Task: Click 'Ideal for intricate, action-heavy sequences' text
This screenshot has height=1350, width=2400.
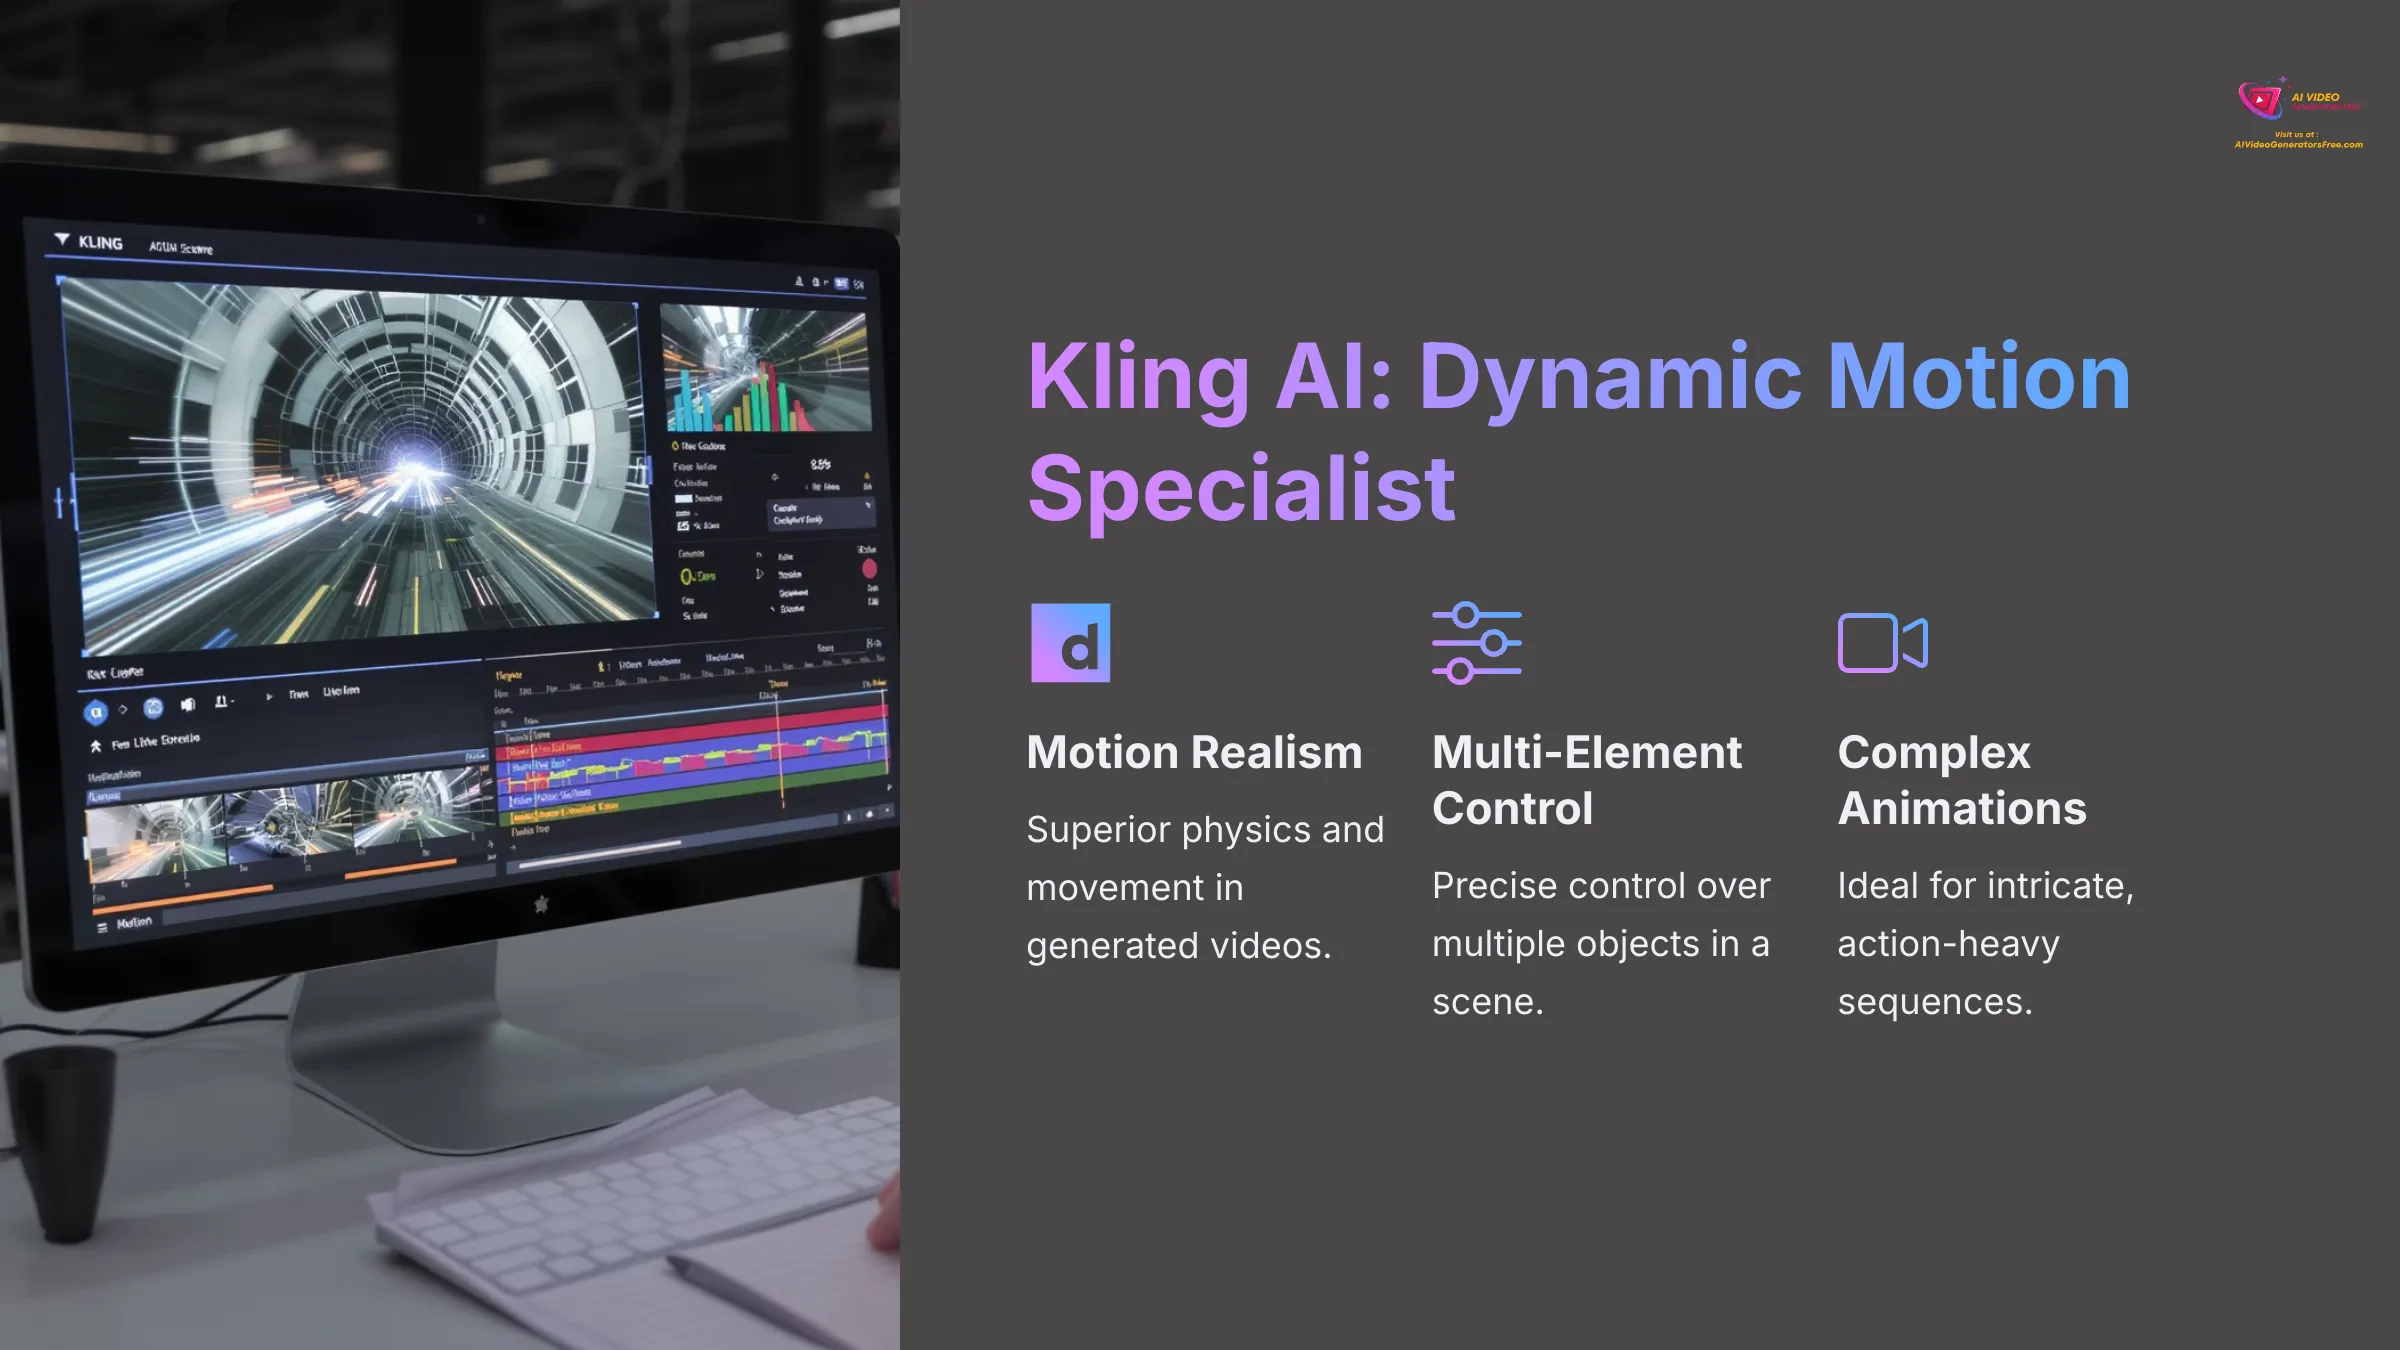Action: (1986, 943)
